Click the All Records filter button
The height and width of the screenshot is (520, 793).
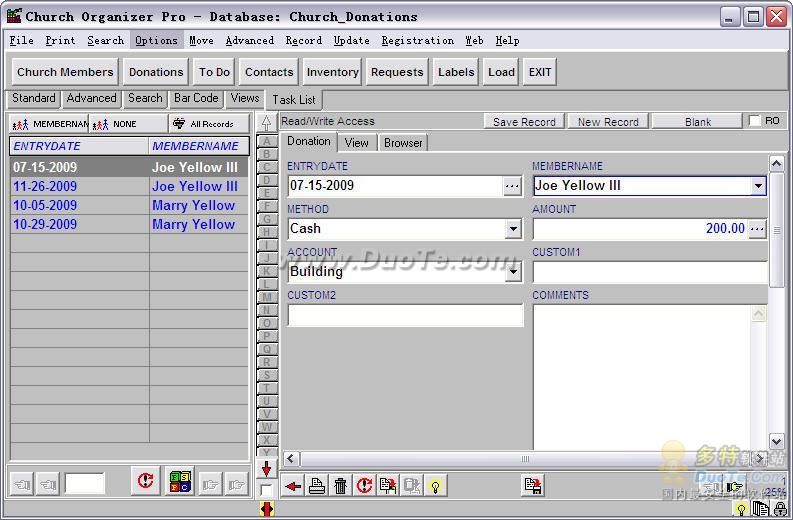(x=209, y=124)
